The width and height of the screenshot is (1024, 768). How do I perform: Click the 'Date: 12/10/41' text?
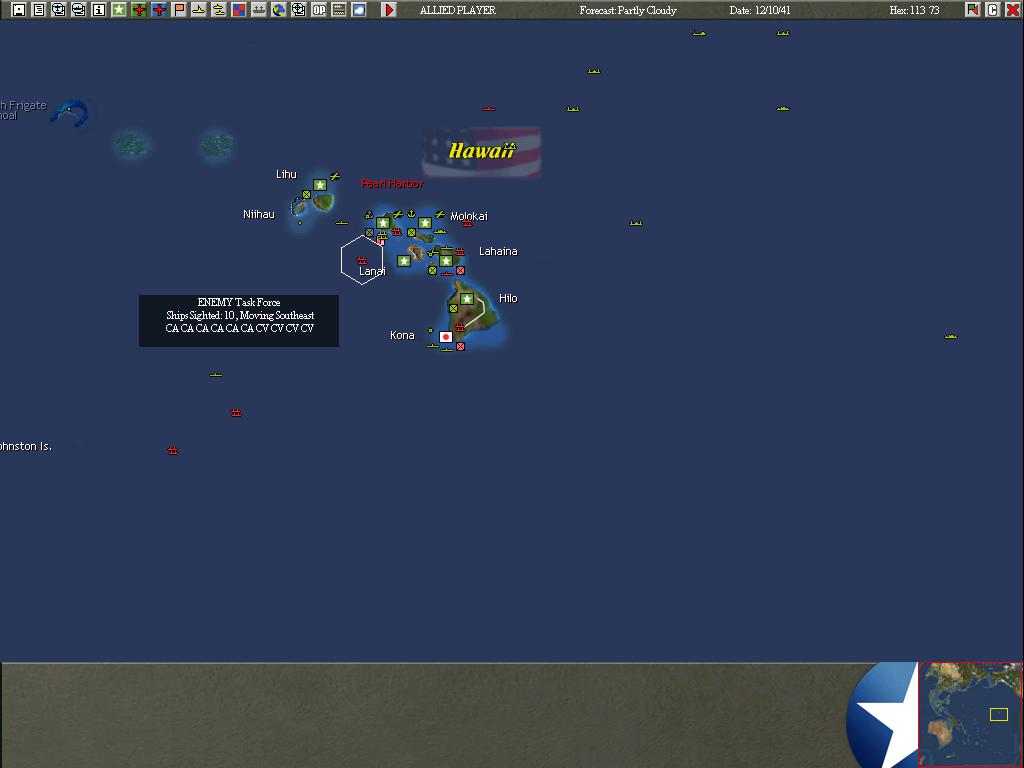point(760,10)
